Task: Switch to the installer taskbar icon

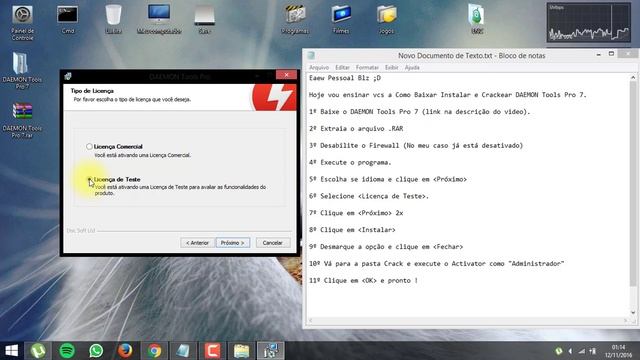Action: (x=271, y=351)
